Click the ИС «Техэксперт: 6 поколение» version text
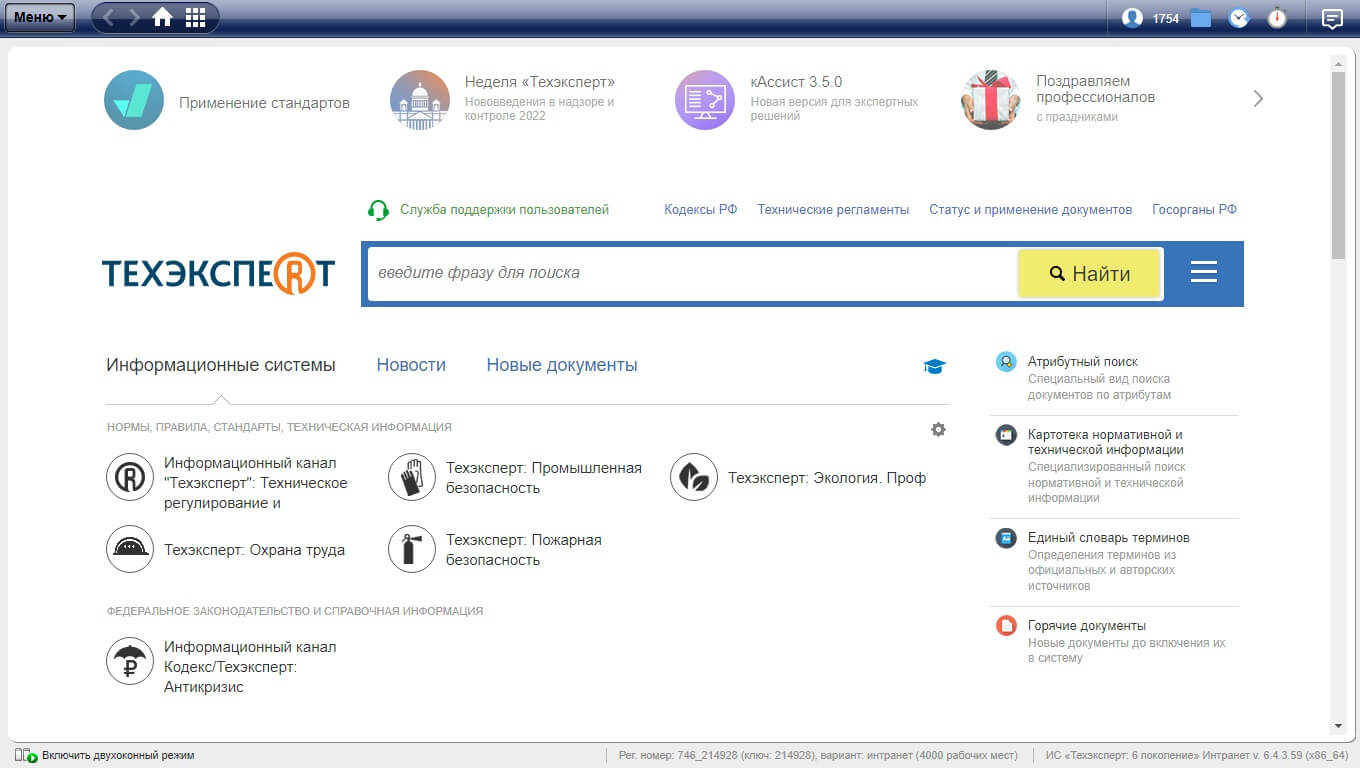The width and height of the screenshot is (1360, 768). point(1197,756)
